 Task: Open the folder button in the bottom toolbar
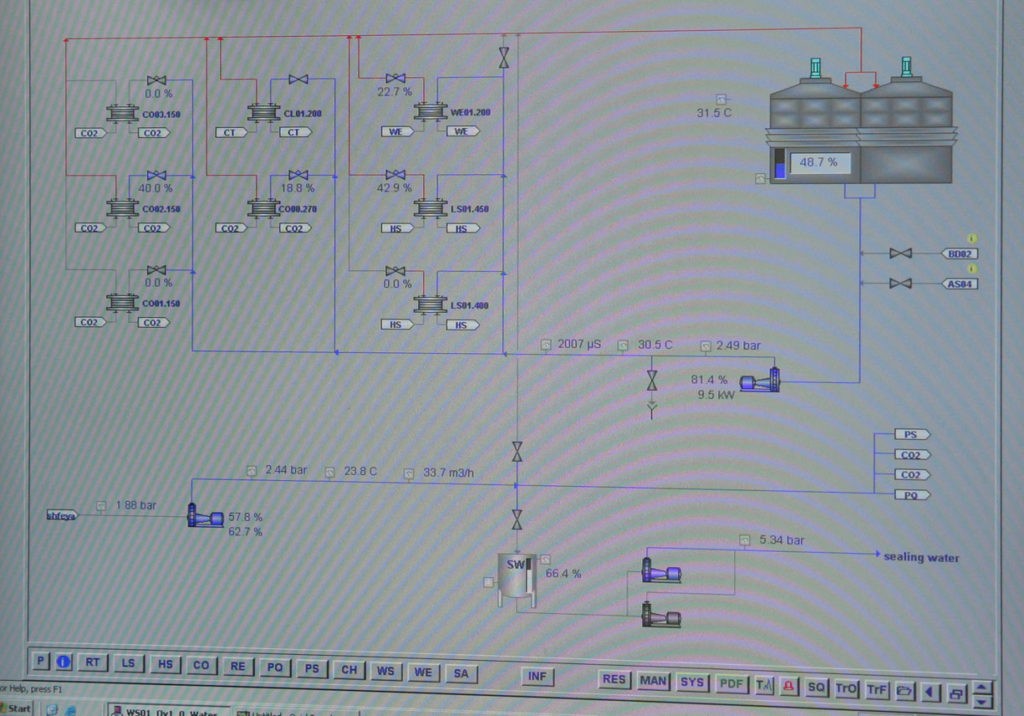click(x=904, y=690)
